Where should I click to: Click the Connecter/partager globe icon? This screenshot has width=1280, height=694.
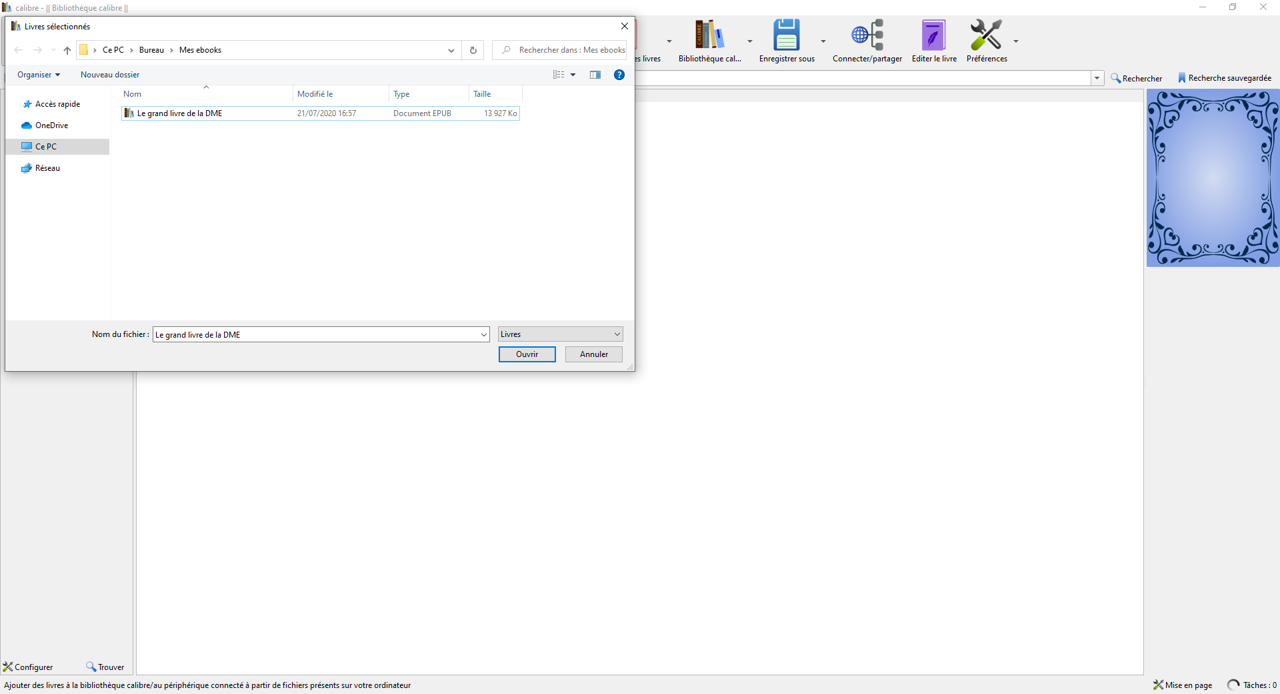pos(867,36)
